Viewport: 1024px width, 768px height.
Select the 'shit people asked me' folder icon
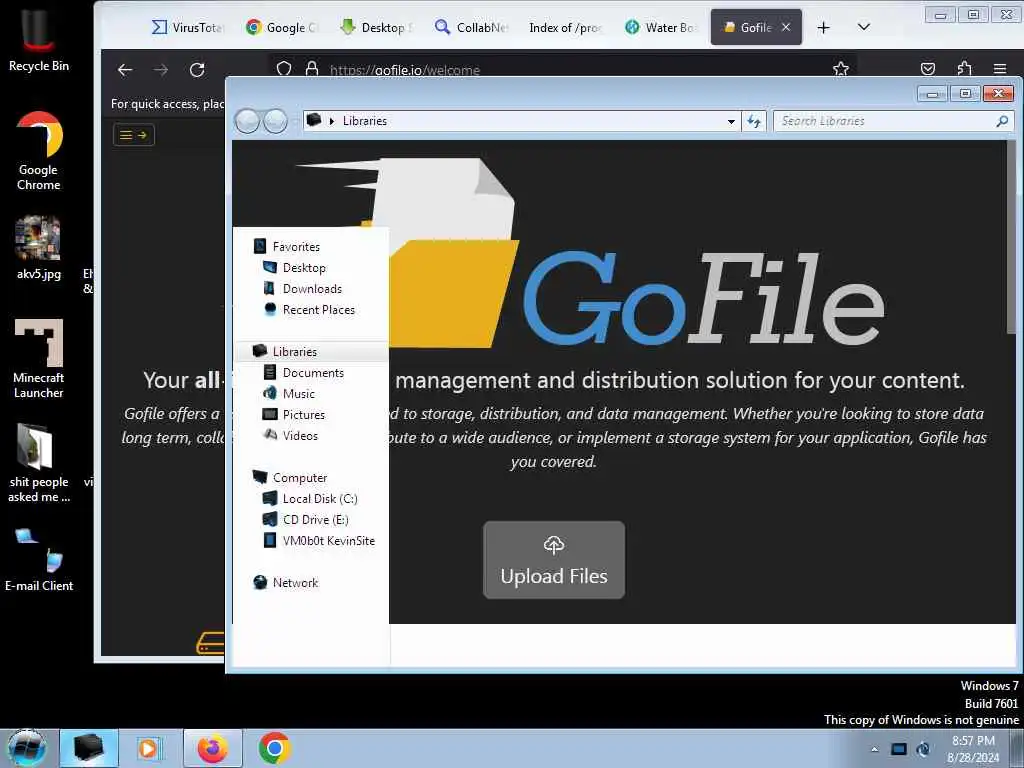coord(39,462)
